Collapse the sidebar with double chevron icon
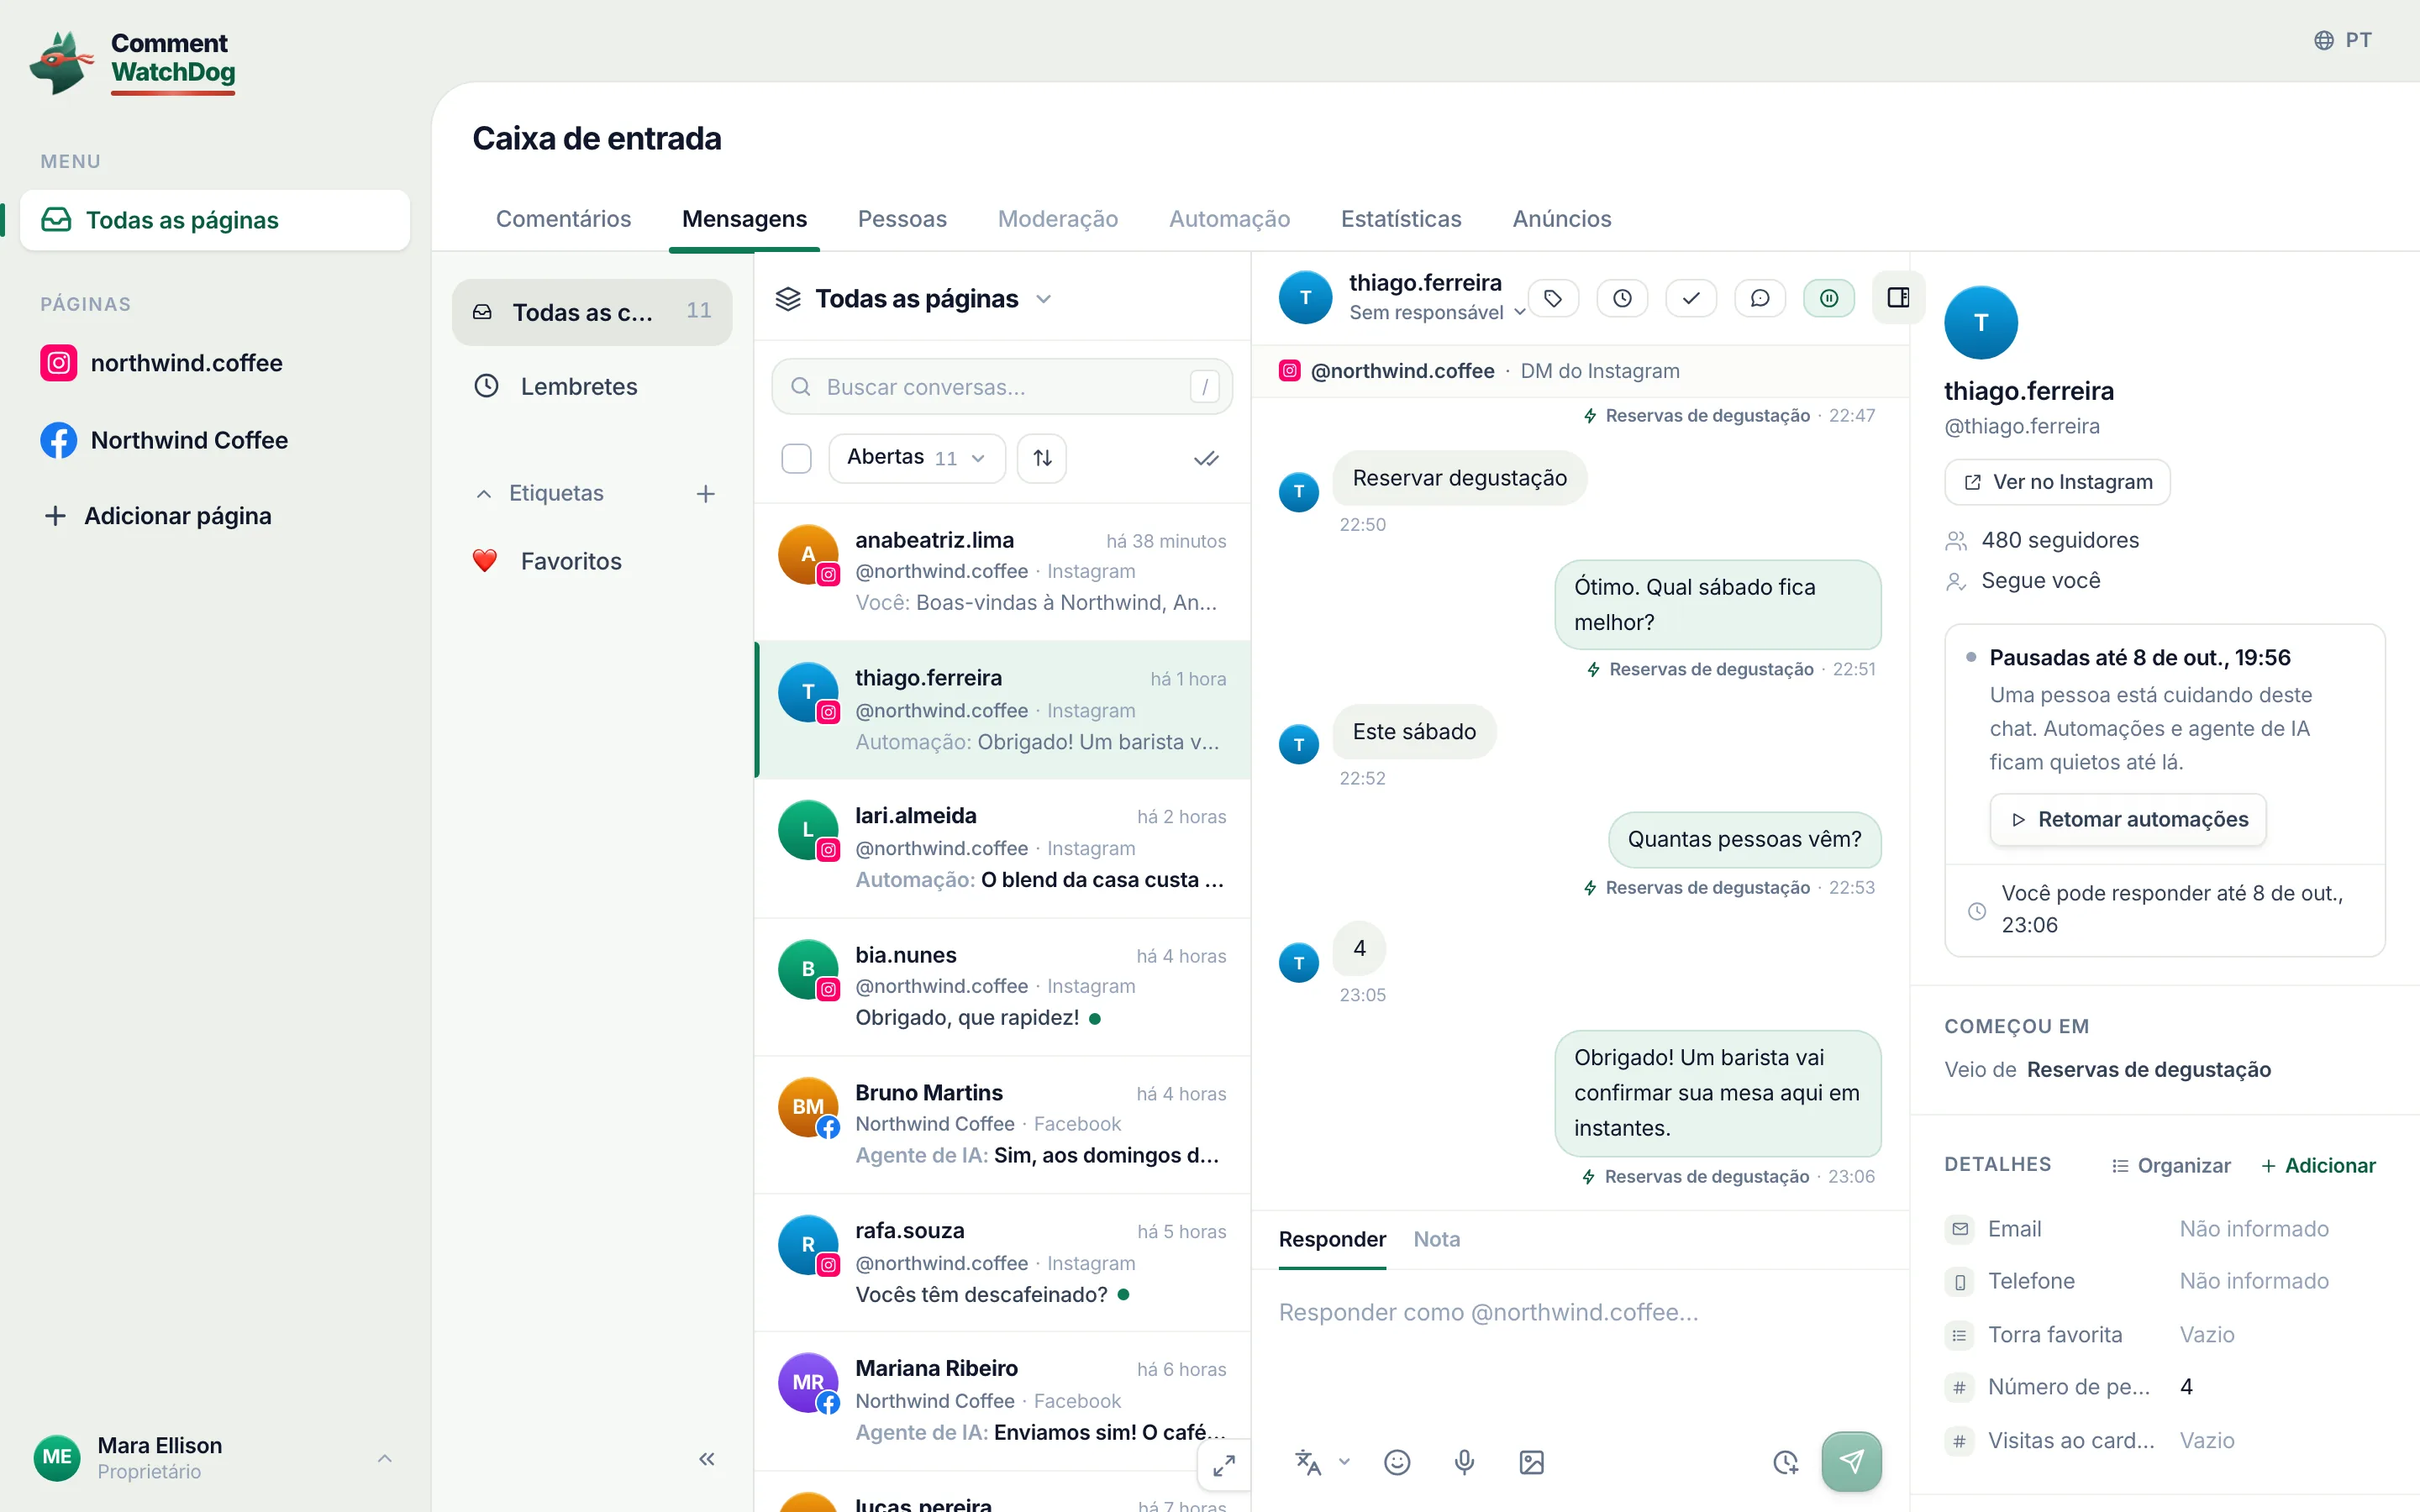The image size is (2420, 1512). [707, 1459]
